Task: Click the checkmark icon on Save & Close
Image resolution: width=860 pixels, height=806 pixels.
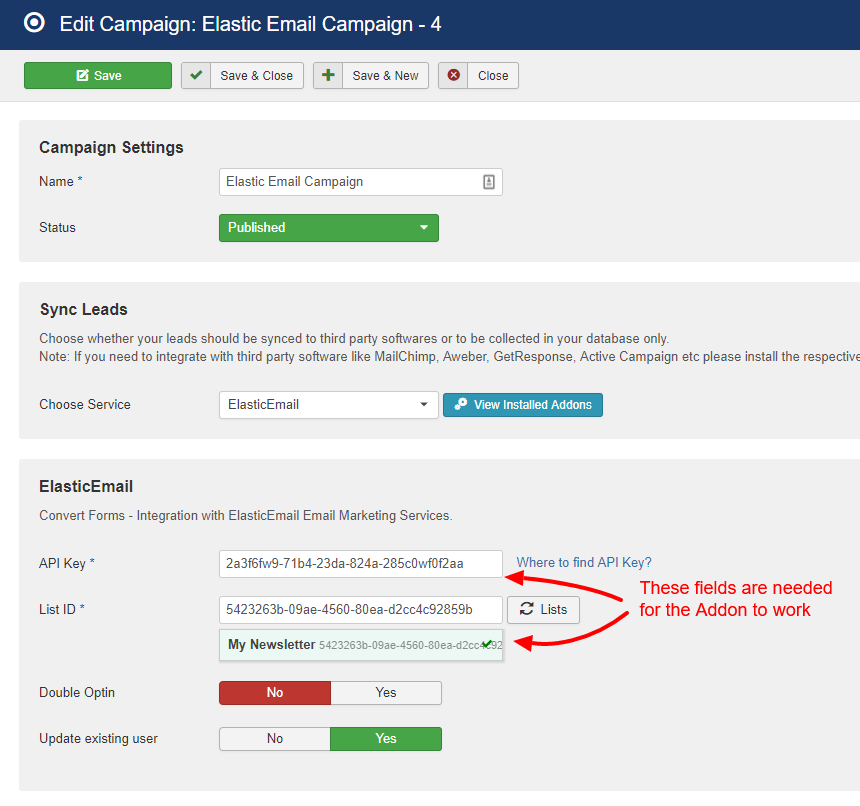Action: click(196, 75)
